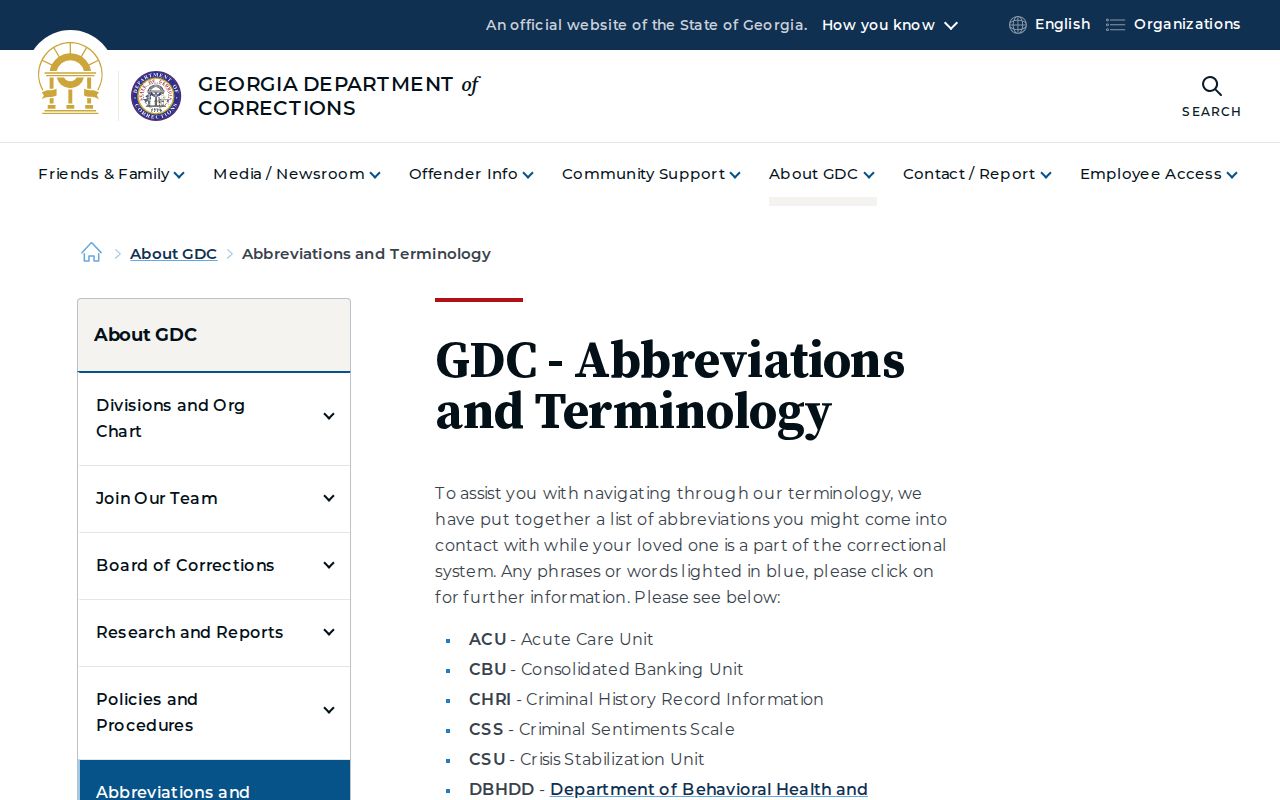
Task: Open the search magnifier icon
Action: click(x=1211, y=86)
